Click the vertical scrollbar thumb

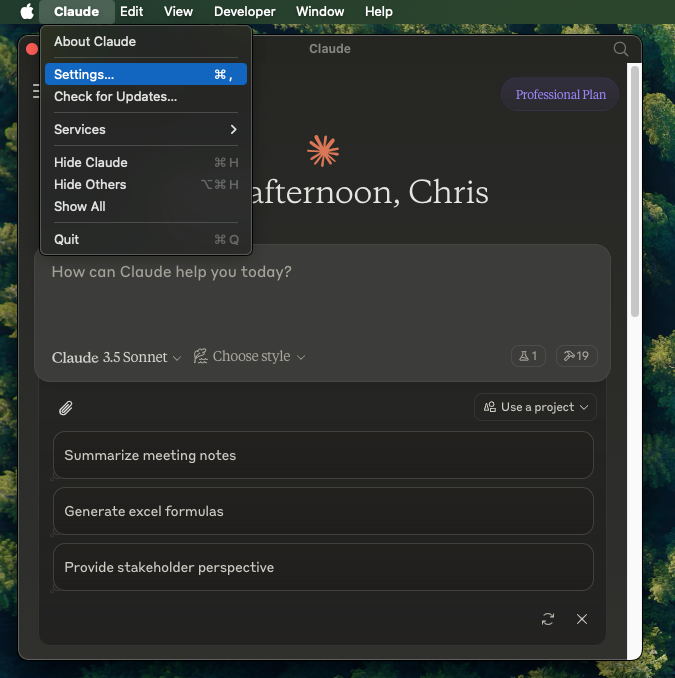(634, 191)
